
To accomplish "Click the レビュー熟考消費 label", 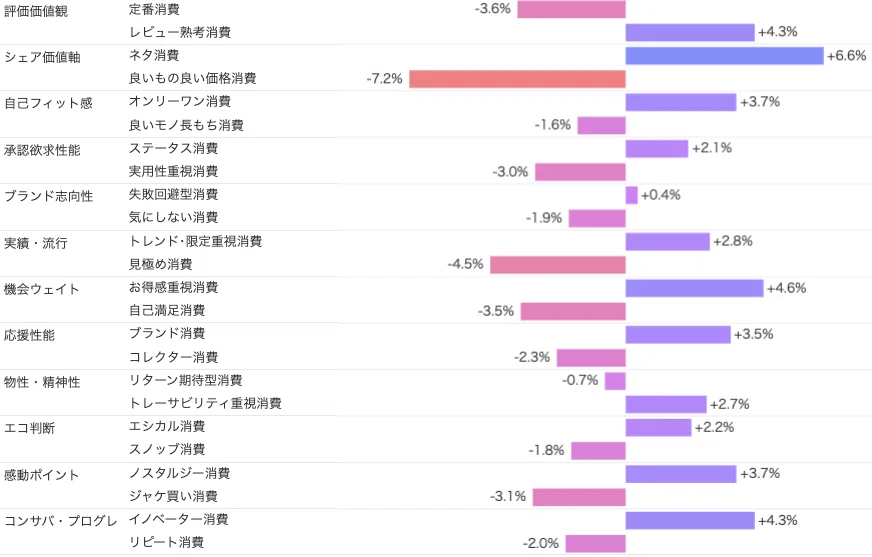I will click(180, 32).
